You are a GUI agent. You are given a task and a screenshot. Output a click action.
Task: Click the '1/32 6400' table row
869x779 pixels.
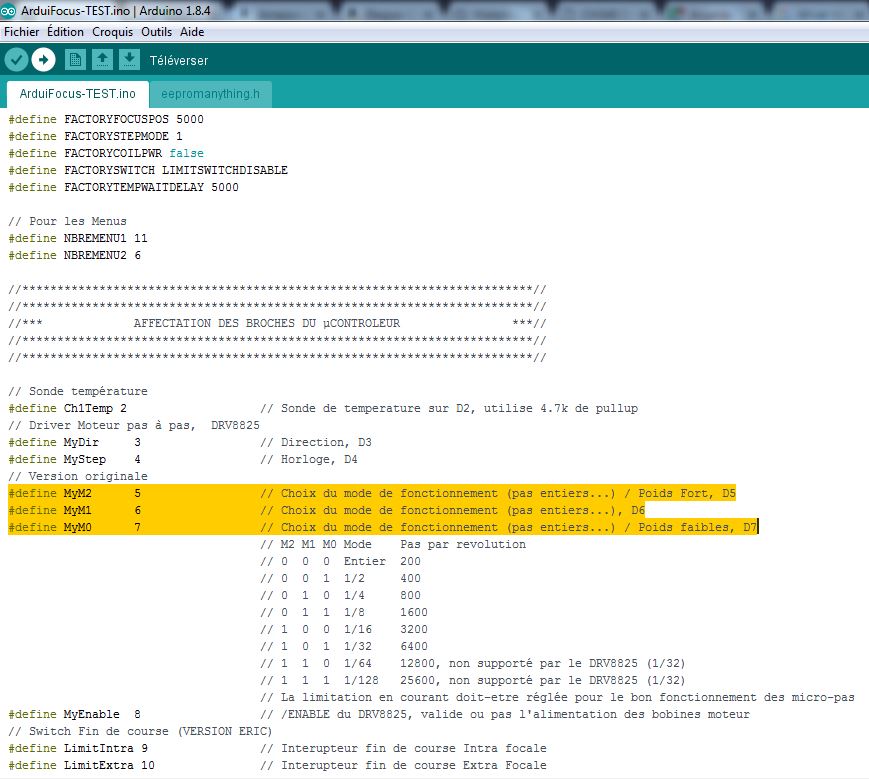344,646
